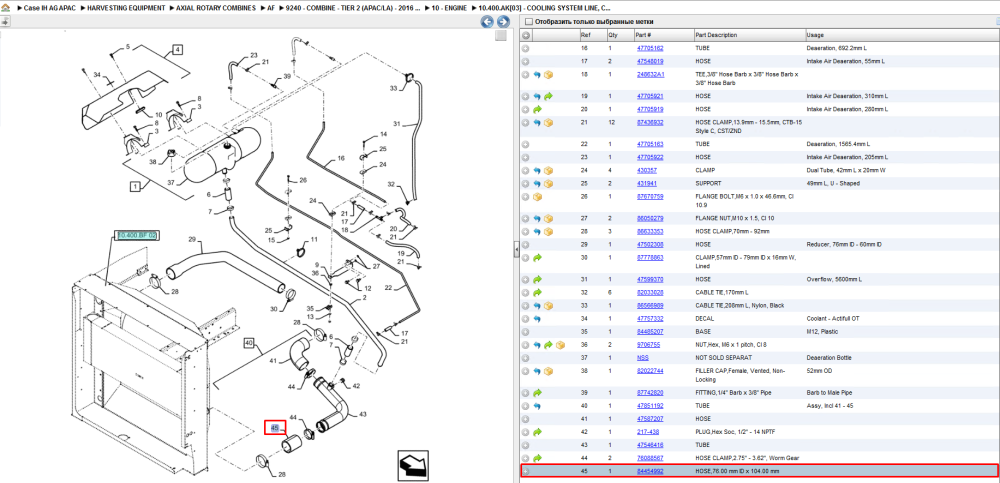This screenshot has height=483, width=1000.
Task: Open part number link 217-438
Action: click(648, 432)
